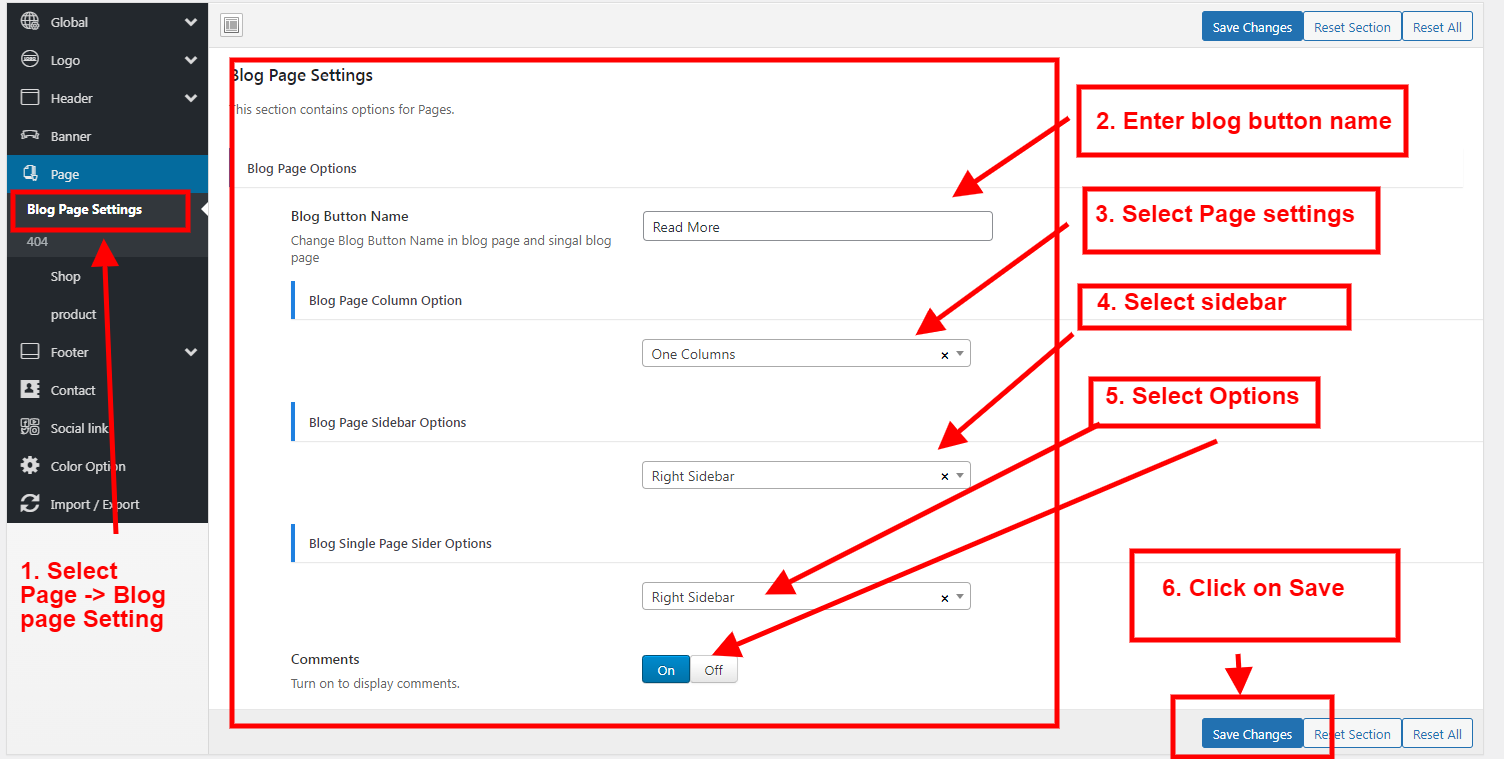This screenshot has width=1504, height=759.
Task: Click the top Reset Section button
Action: (x=1352, y=27)
